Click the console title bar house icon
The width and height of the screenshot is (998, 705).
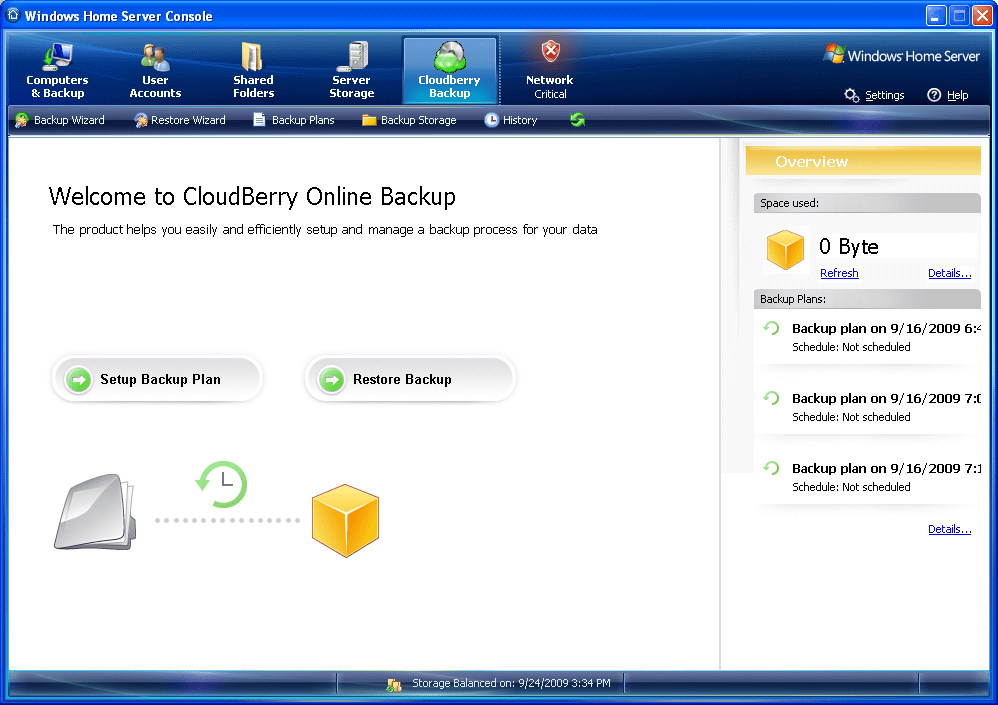pyautogui.click(x=13, y=15)
